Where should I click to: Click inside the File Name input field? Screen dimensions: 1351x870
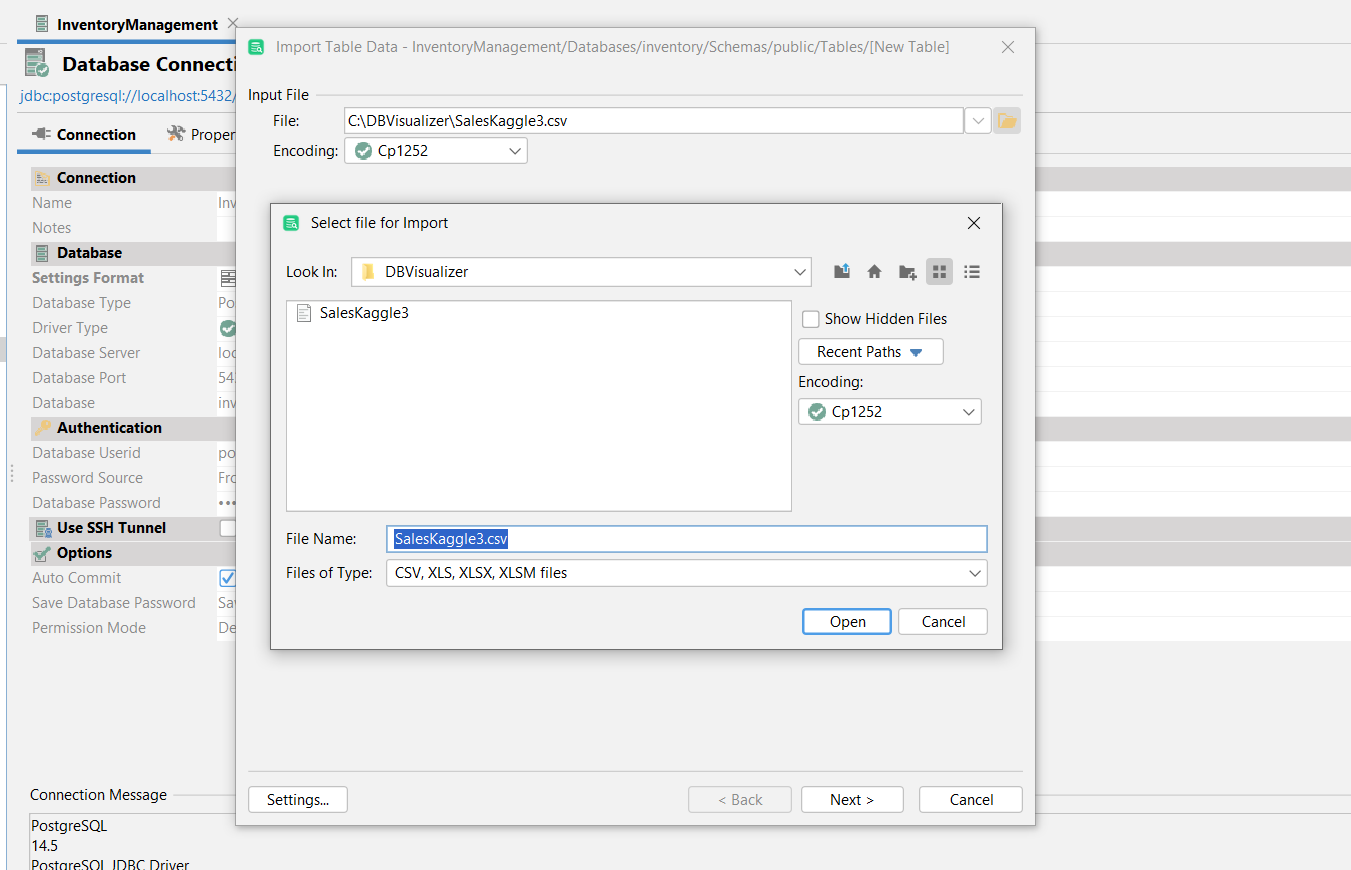[x=686, y=538]
